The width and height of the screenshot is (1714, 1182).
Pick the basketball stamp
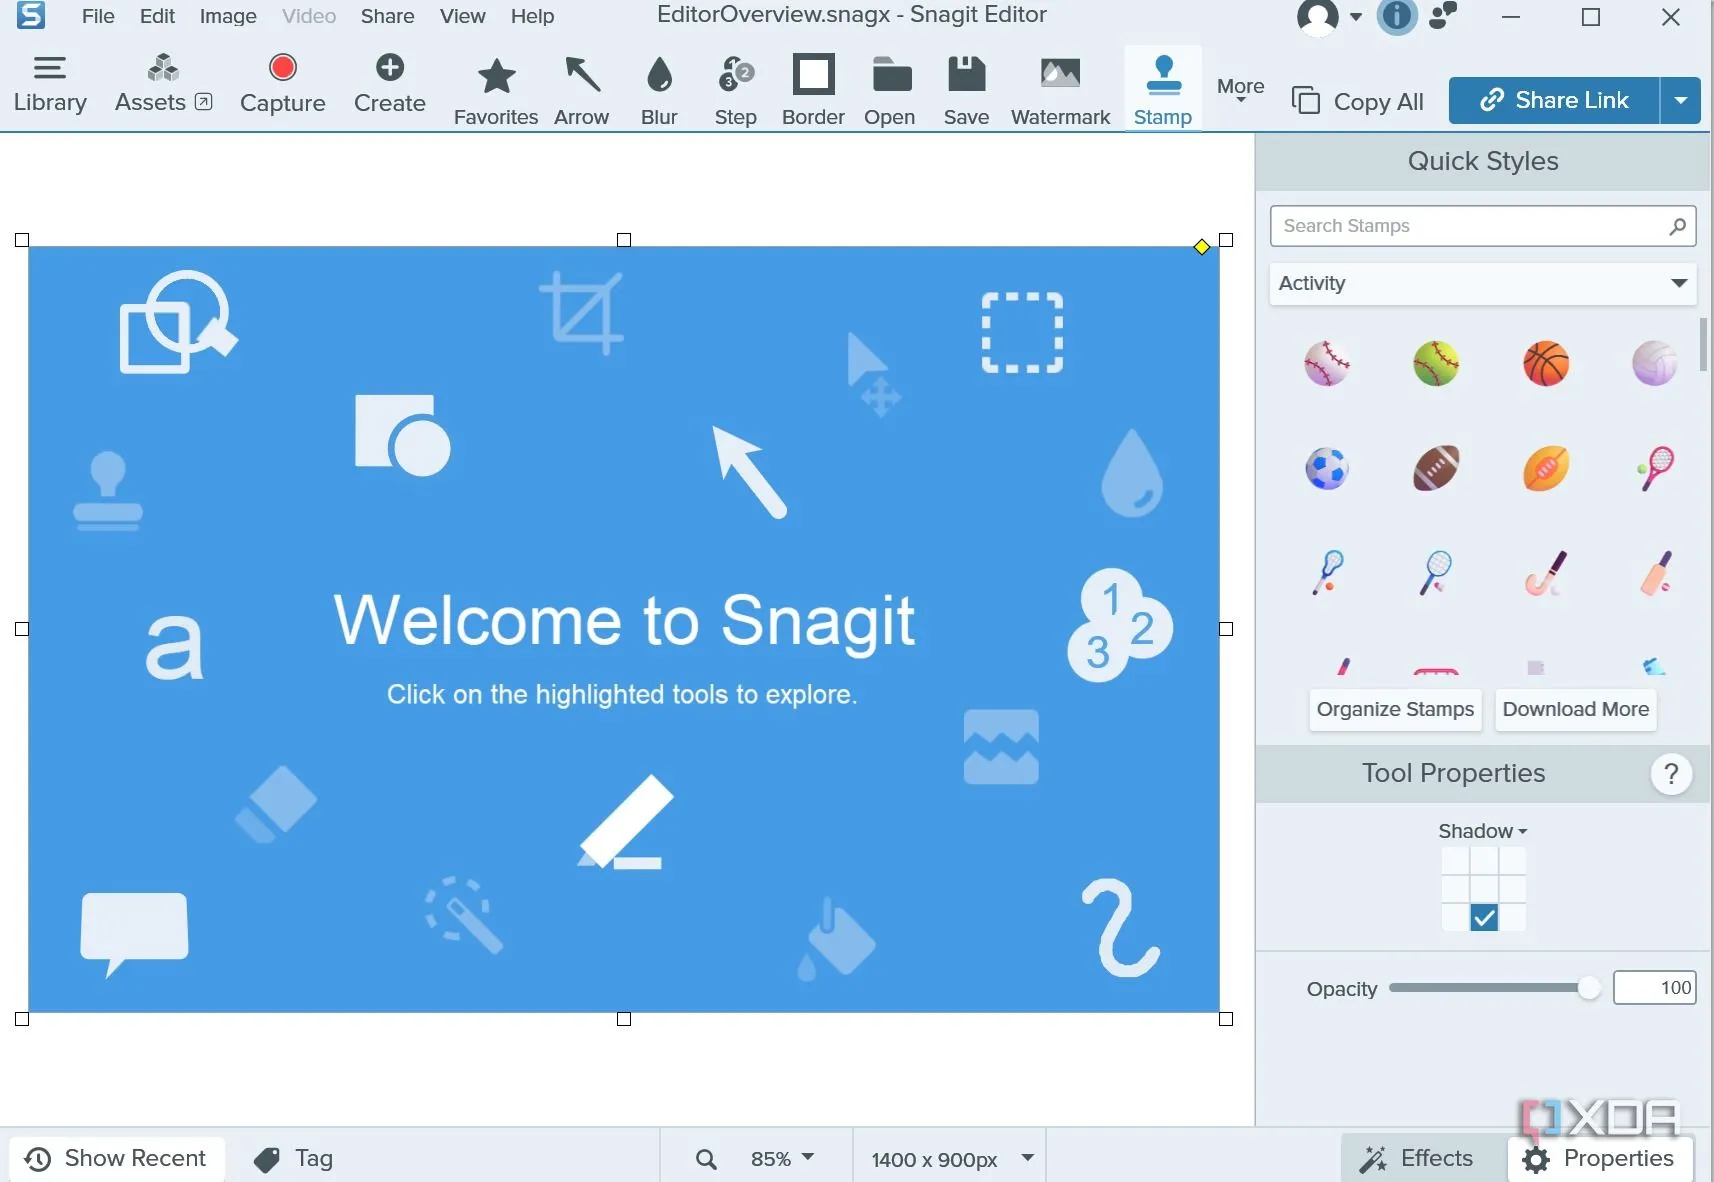(1546, 364)
